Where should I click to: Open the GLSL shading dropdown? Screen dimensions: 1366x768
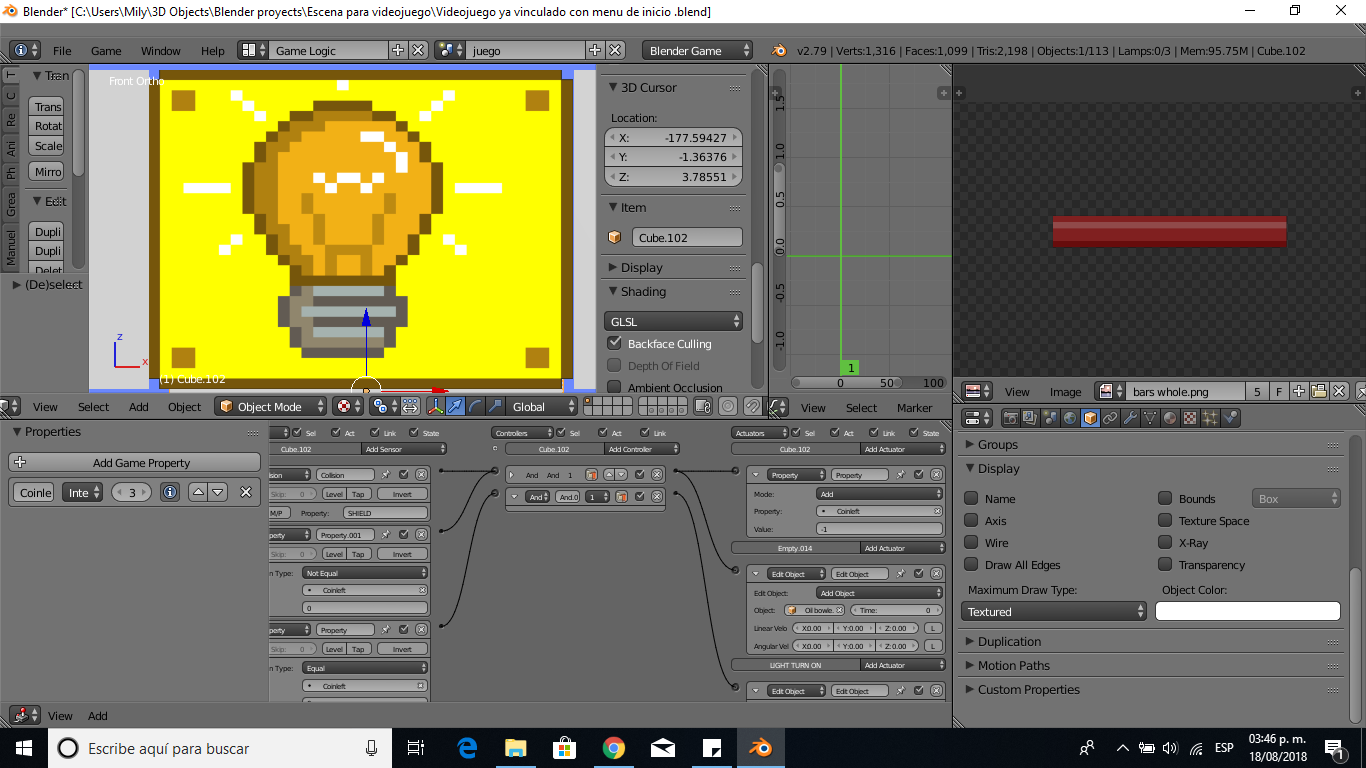[x=673, y=321]
